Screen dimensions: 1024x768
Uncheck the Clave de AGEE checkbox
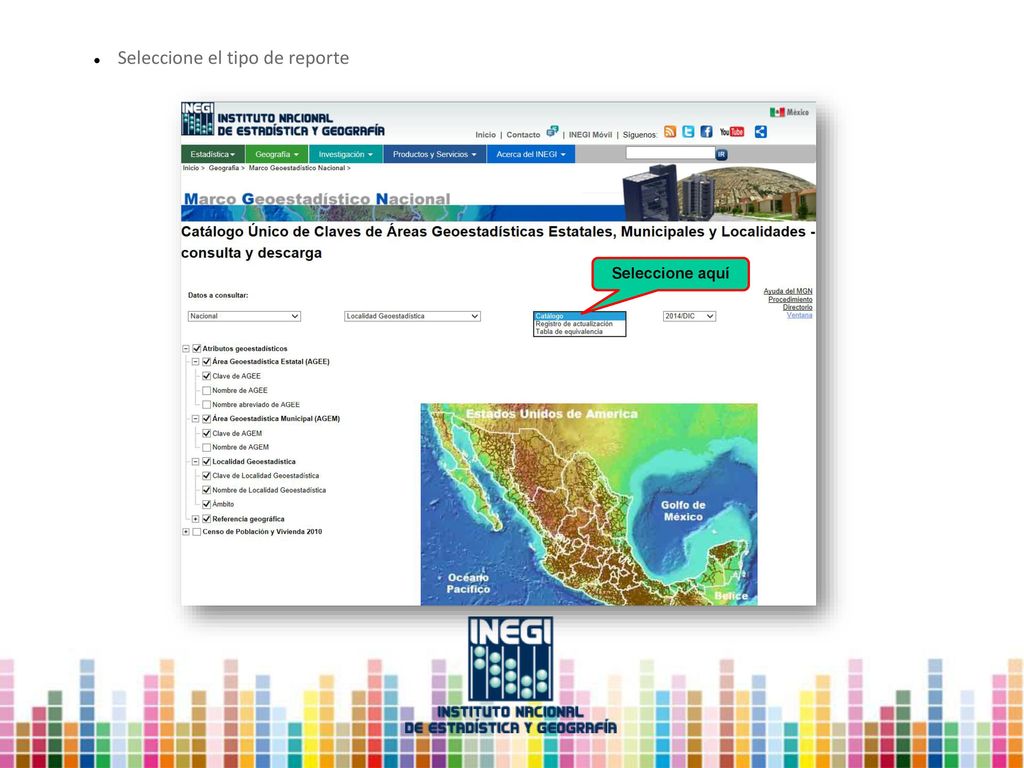[x=206, y=376]
